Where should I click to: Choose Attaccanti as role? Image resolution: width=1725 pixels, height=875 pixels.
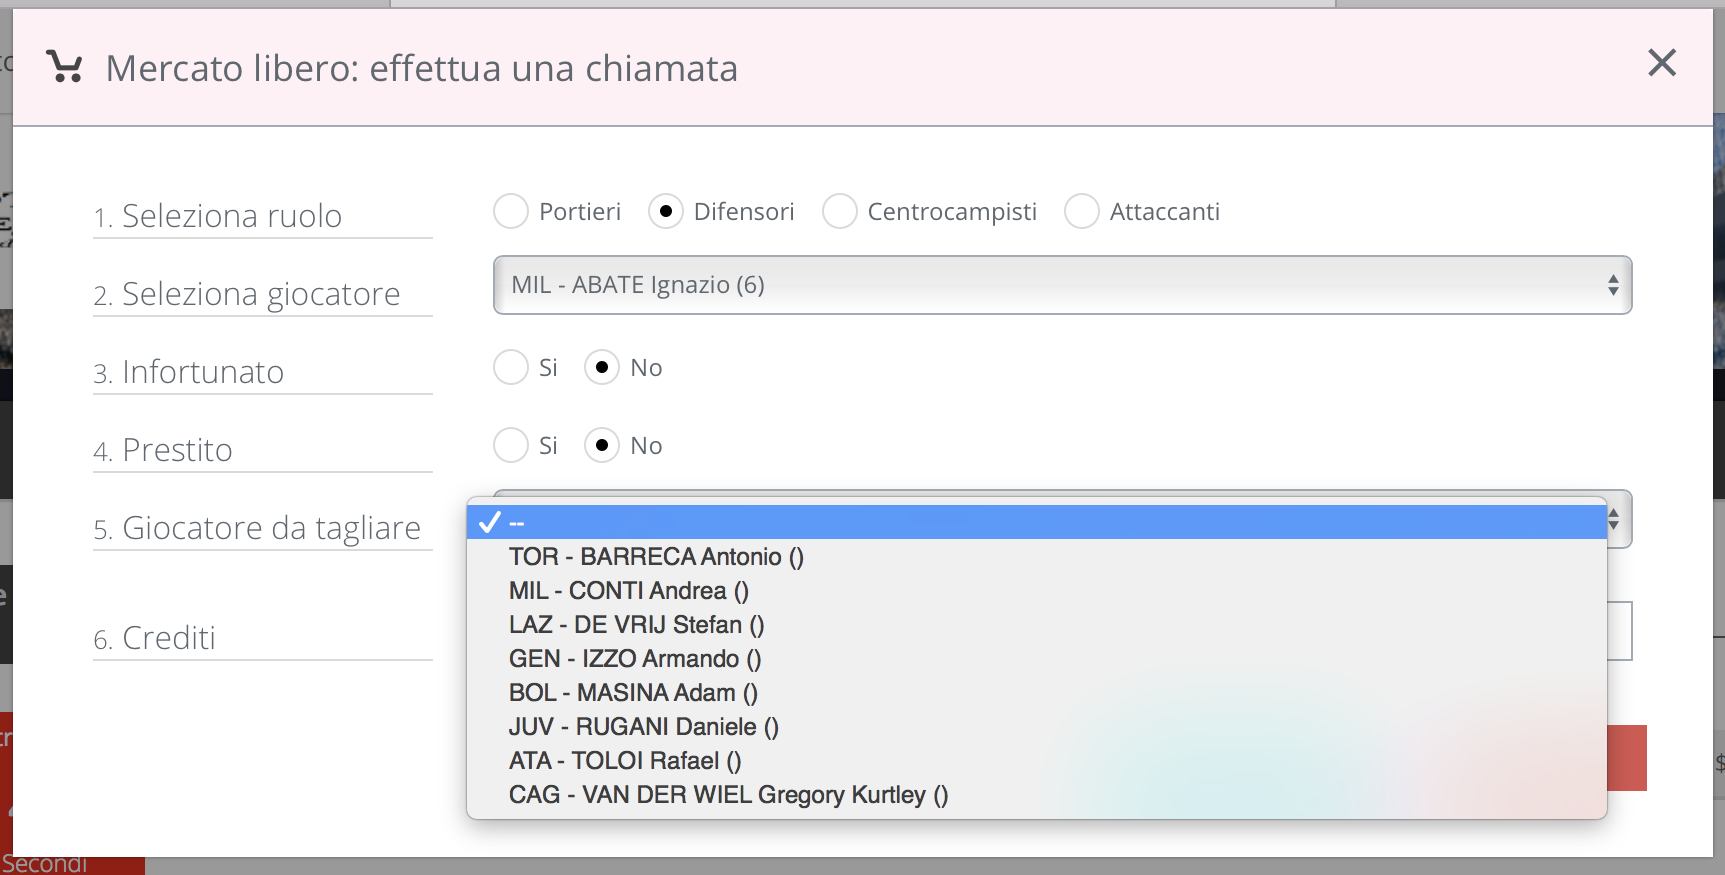point(1082,211)
